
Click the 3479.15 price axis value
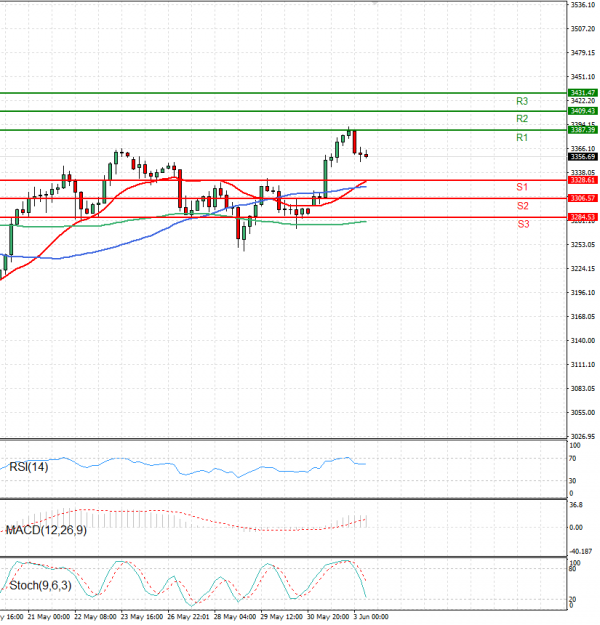point(583,53)
